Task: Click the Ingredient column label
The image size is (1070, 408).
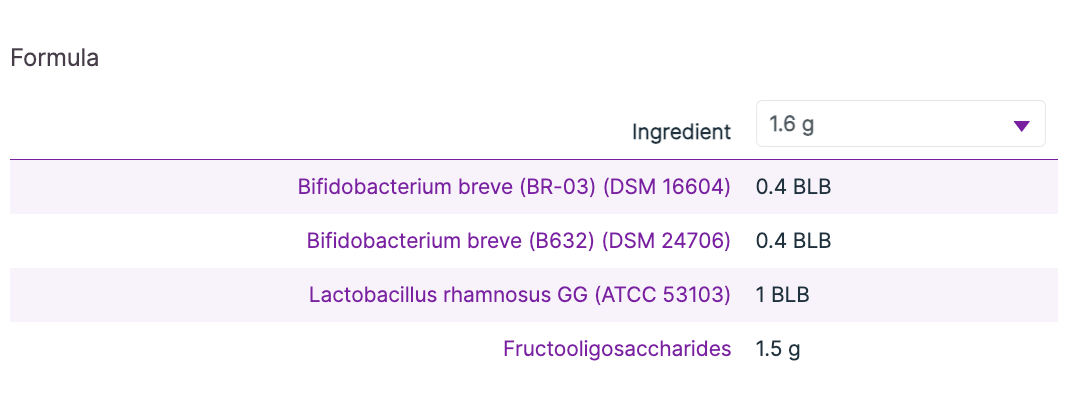Action: tap(681, 132)
